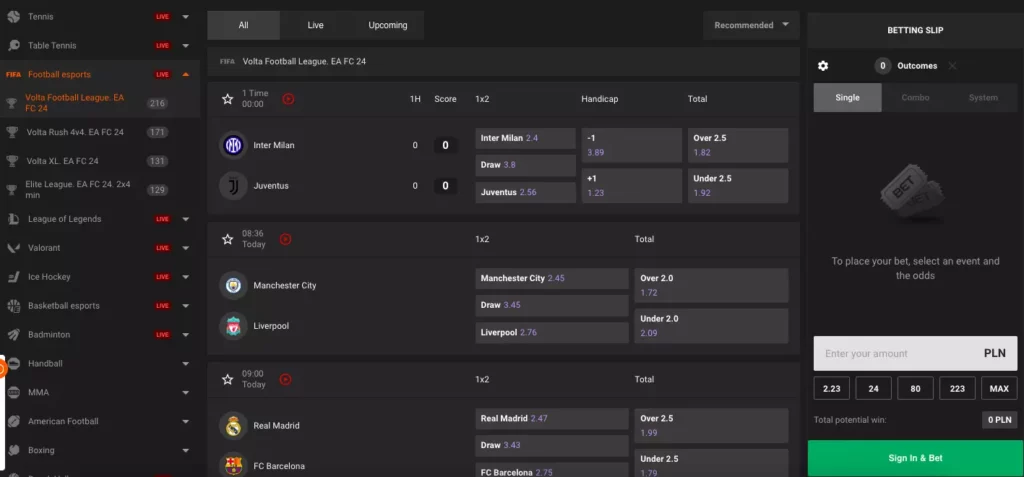Viewport: 1024px width, 477px height.
Task: Bet on Inter Milan at 2.4
Action: tap(525, 139)
